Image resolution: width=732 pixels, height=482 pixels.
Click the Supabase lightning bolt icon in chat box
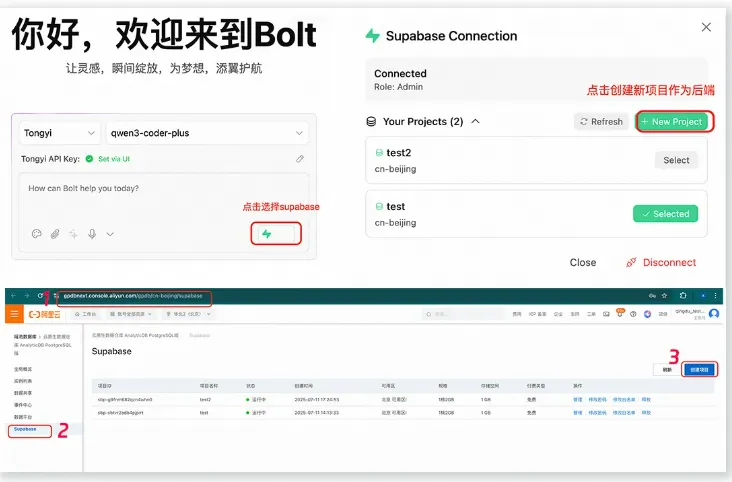267,234
